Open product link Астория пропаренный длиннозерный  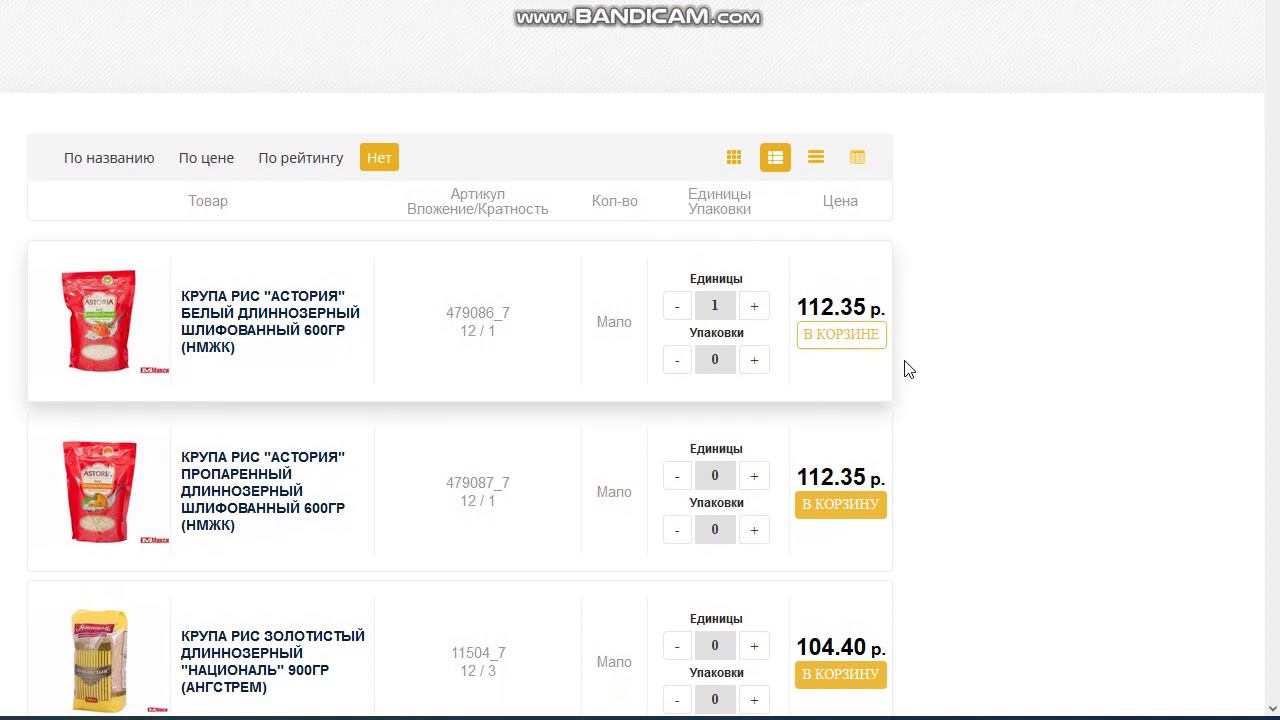tap(263, 491)
